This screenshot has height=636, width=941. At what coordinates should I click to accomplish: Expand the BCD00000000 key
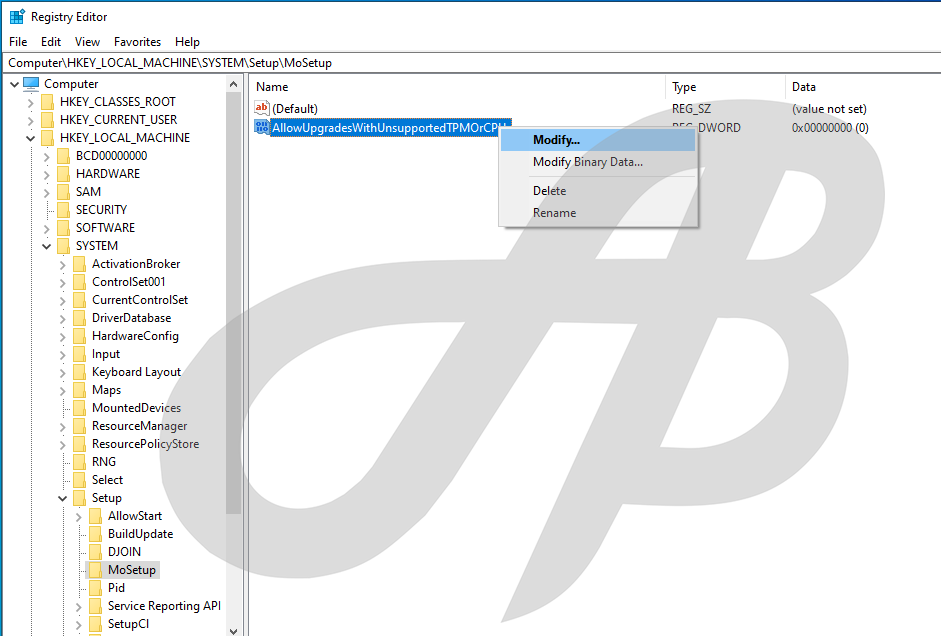[47, 157]
